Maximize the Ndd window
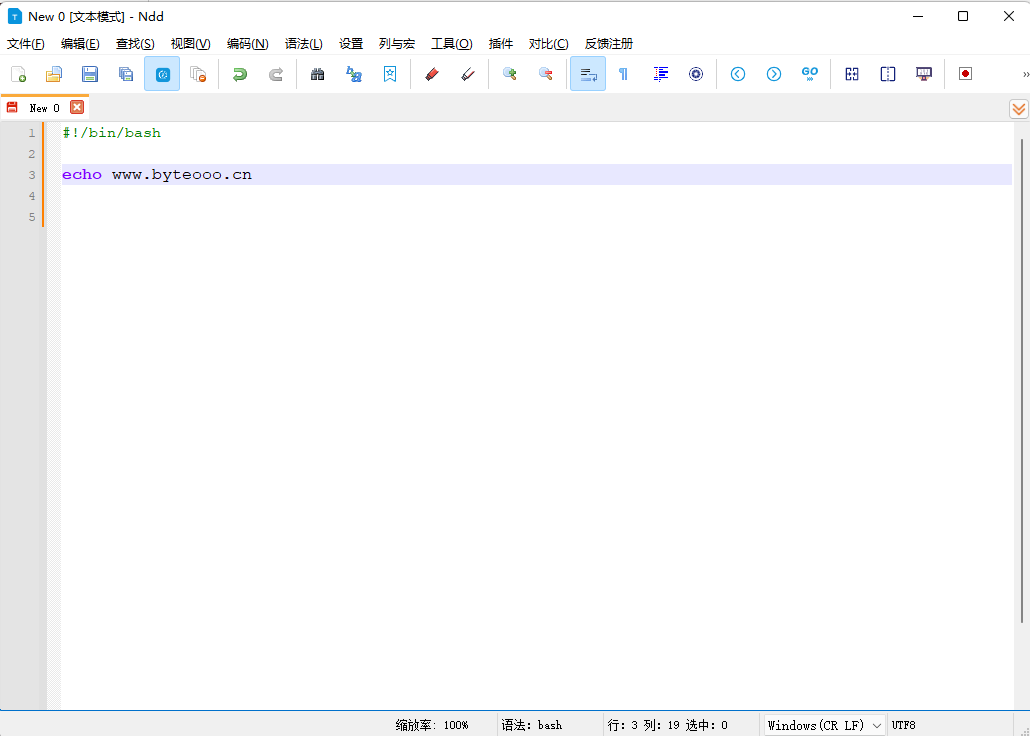The image size is (1030, 736). click(963, 16)
